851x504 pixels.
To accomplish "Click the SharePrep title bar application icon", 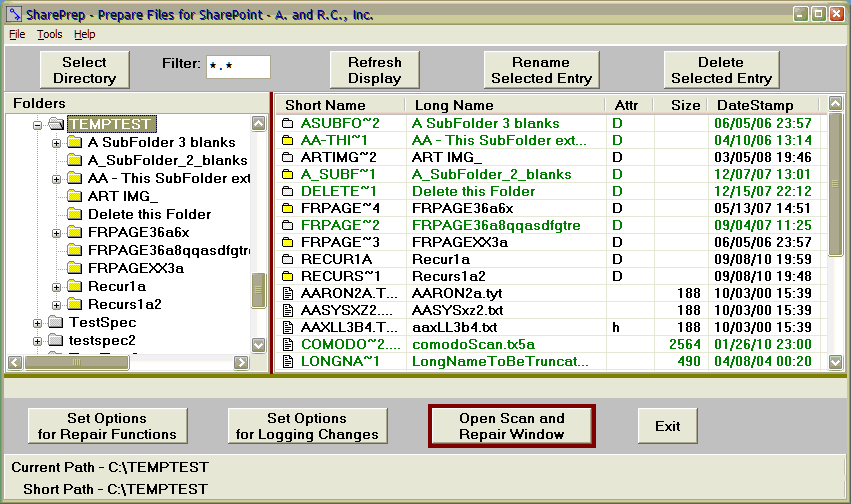I will [14, 14].
